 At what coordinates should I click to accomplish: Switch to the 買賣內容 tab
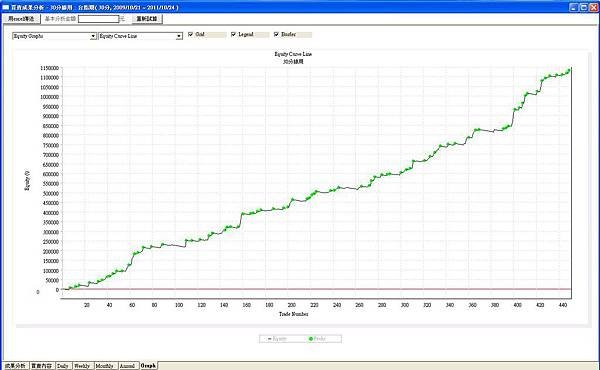(41, 366)
